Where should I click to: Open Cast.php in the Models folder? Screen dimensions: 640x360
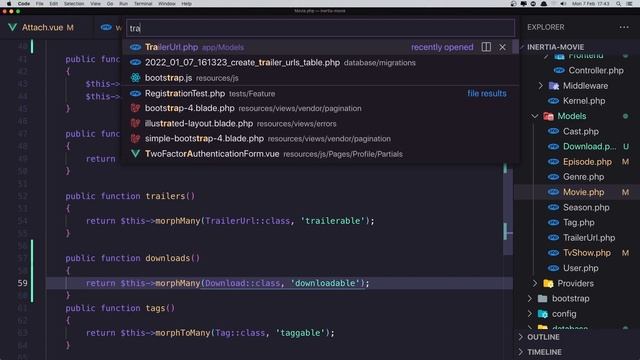click(580, 131)
